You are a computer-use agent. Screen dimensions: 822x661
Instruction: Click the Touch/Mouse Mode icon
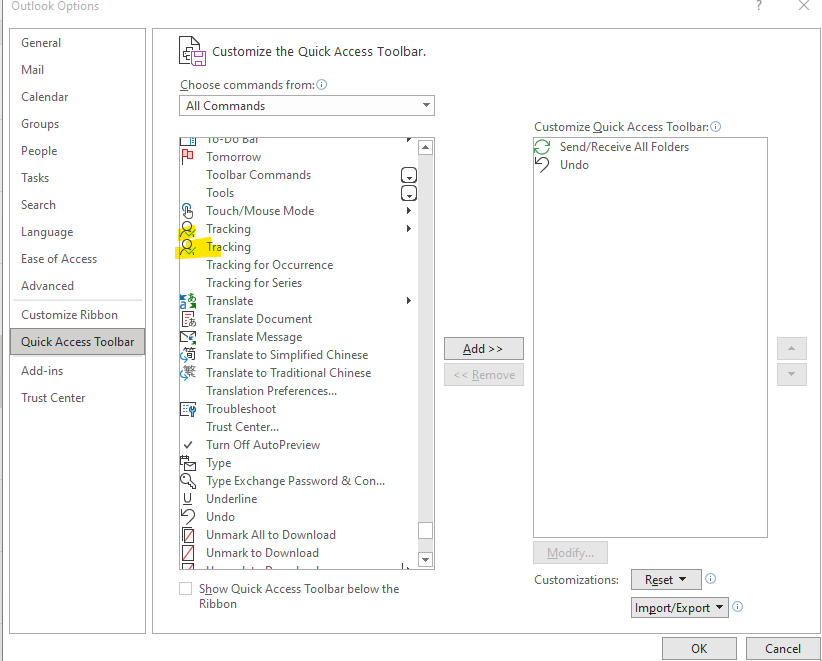pyautogui.click(x=190, y=211)
